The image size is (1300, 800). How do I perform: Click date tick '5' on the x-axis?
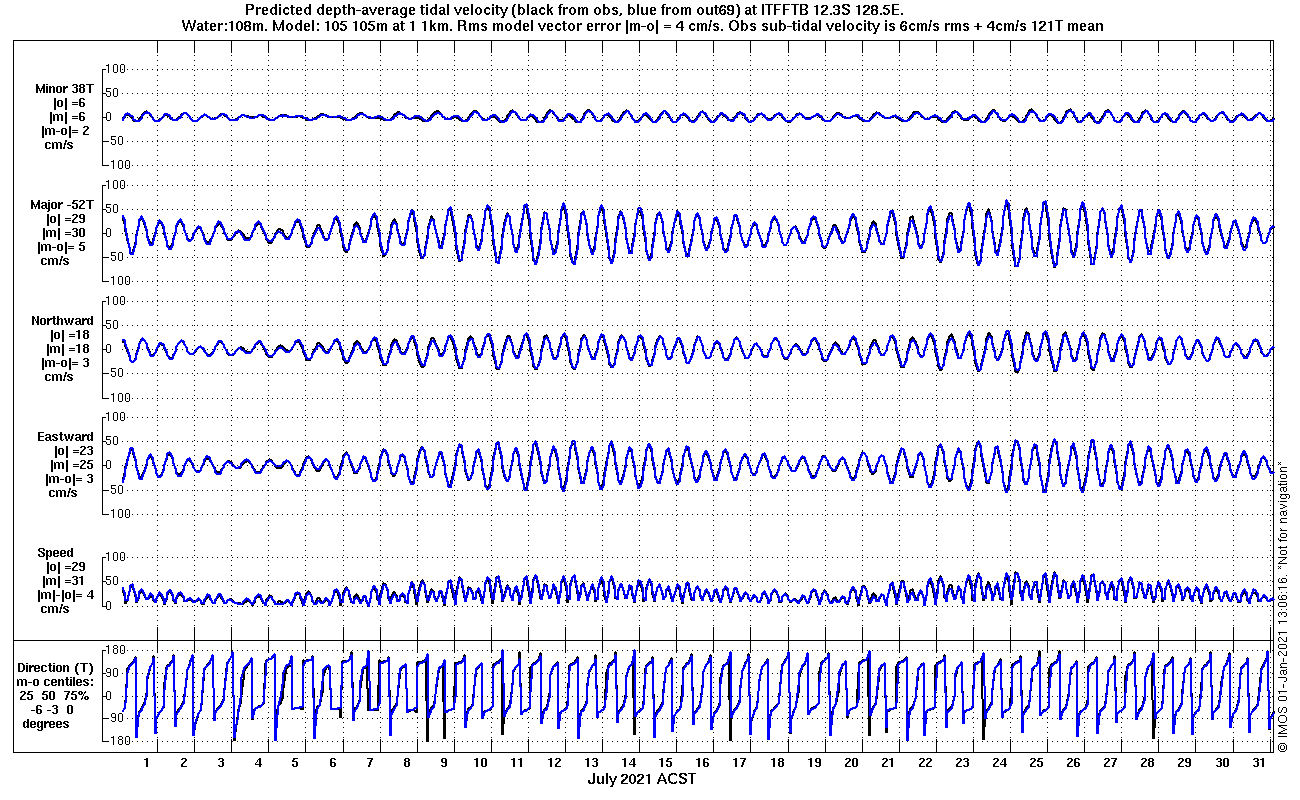[x=295, y=763]
